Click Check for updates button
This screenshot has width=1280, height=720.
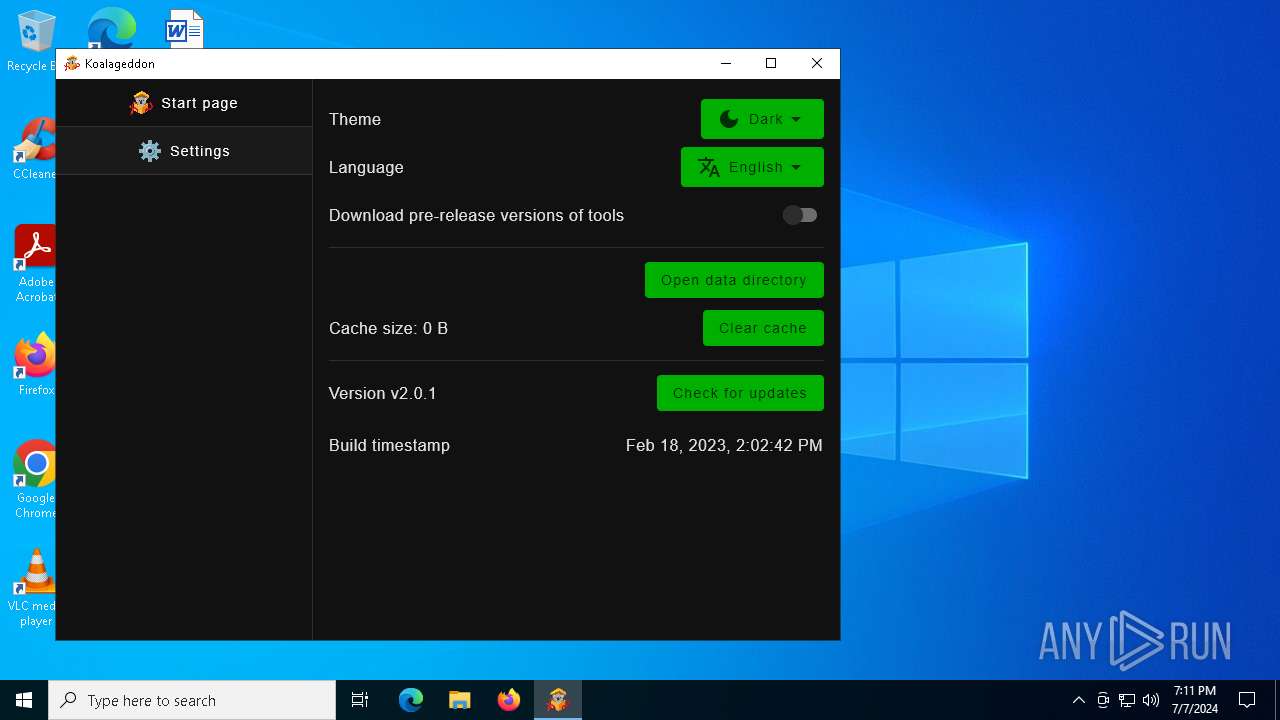tap(740, 393)
